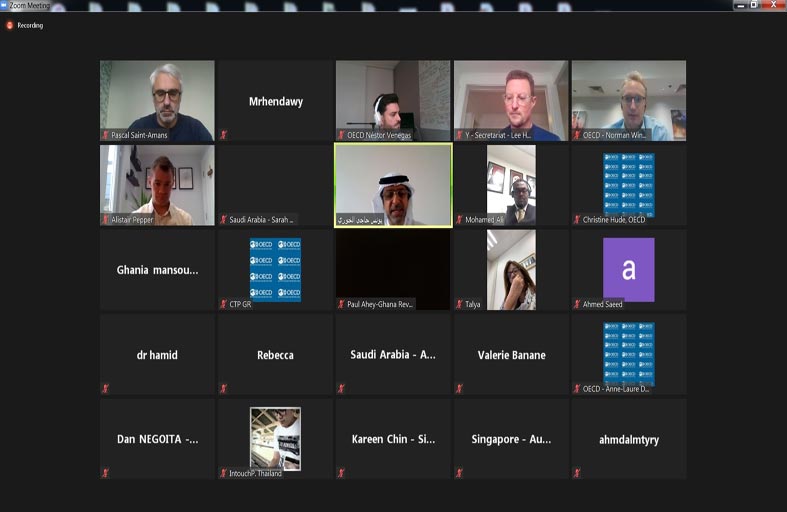Image resolution: width=787 pixels, height=512 pixels.
Task: Click the Recording status text label
Action: point(30,25)
